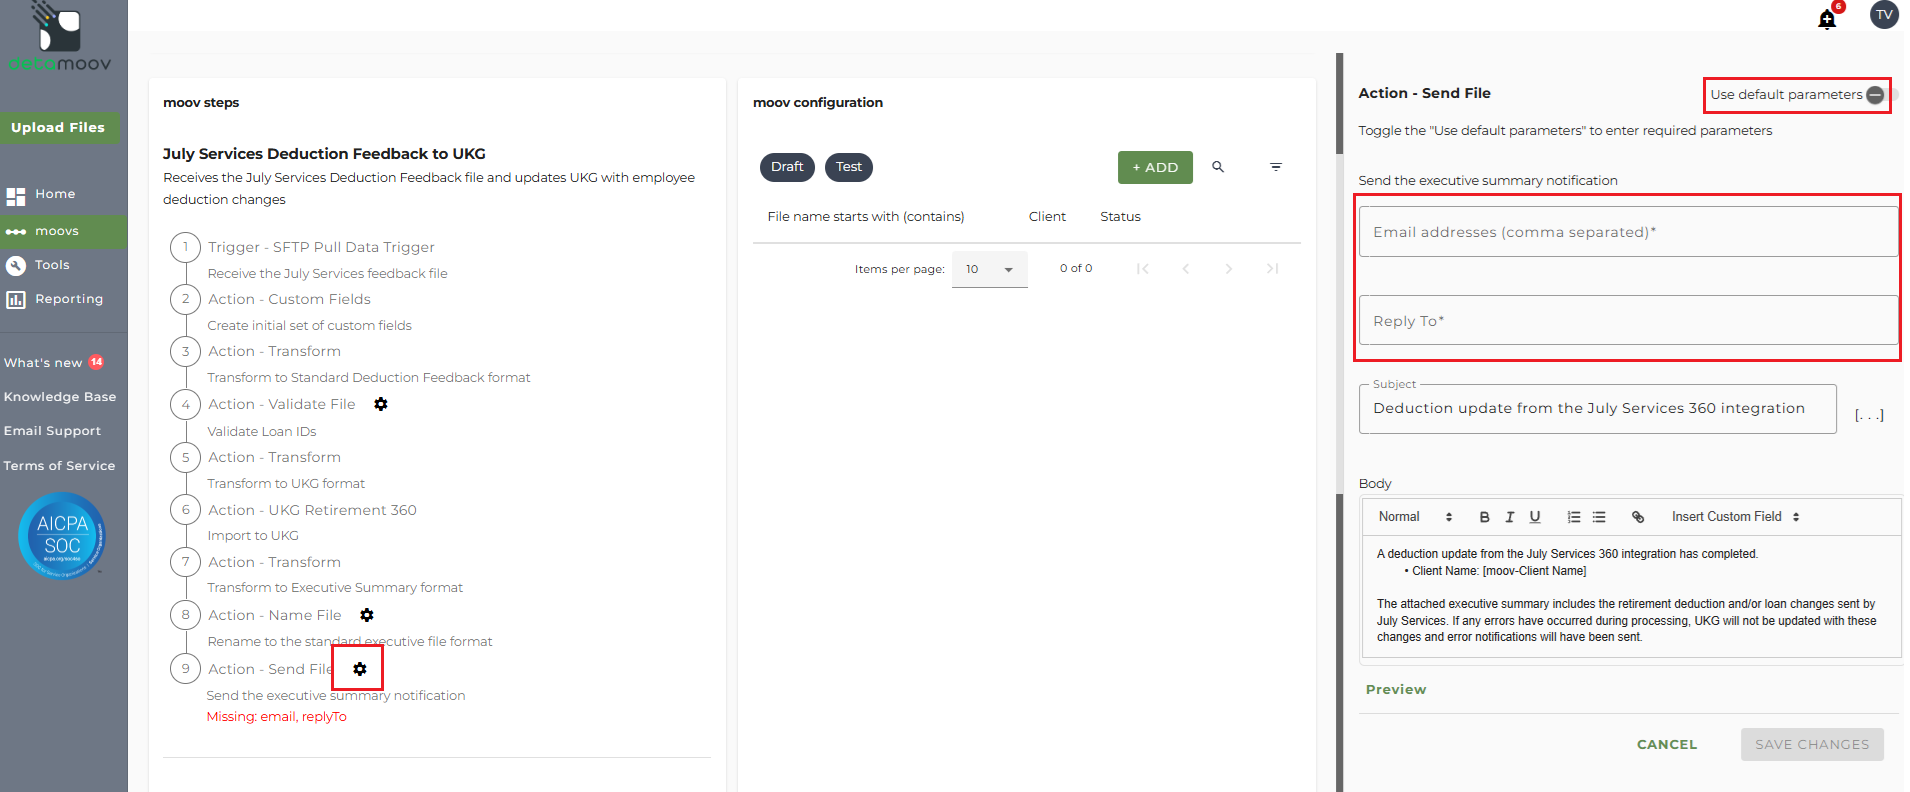
Task: Select step 4 Action - Validate File
Action: tap(282, 404)
